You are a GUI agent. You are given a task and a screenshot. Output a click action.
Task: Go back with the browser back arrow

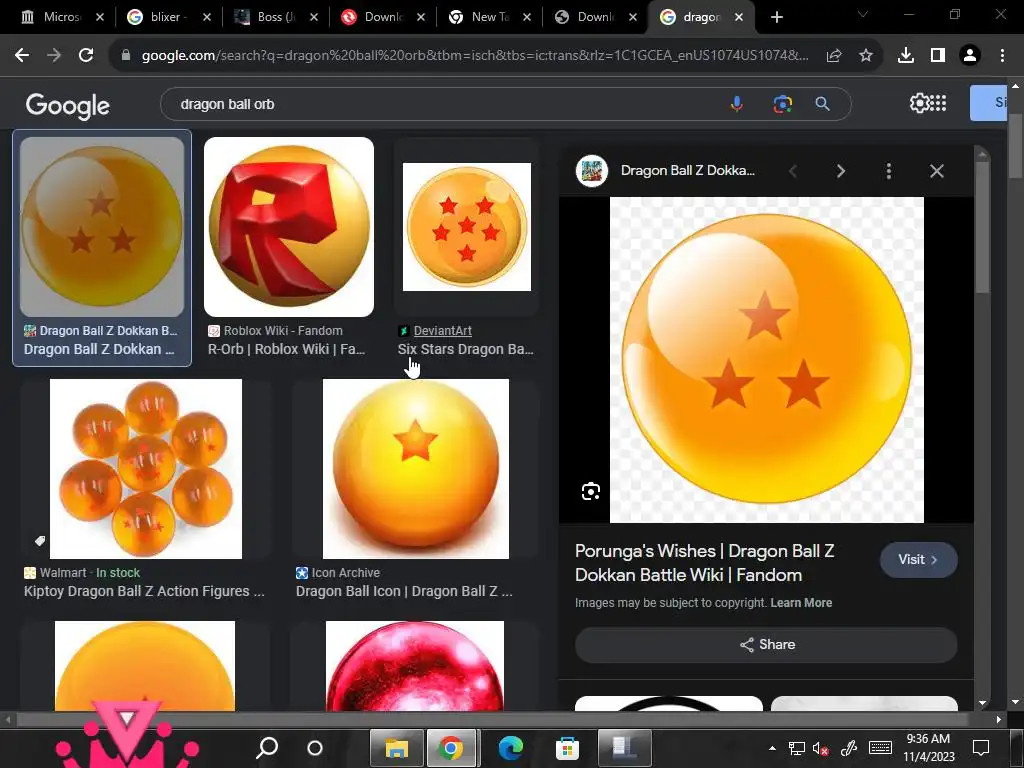(22, 56)
